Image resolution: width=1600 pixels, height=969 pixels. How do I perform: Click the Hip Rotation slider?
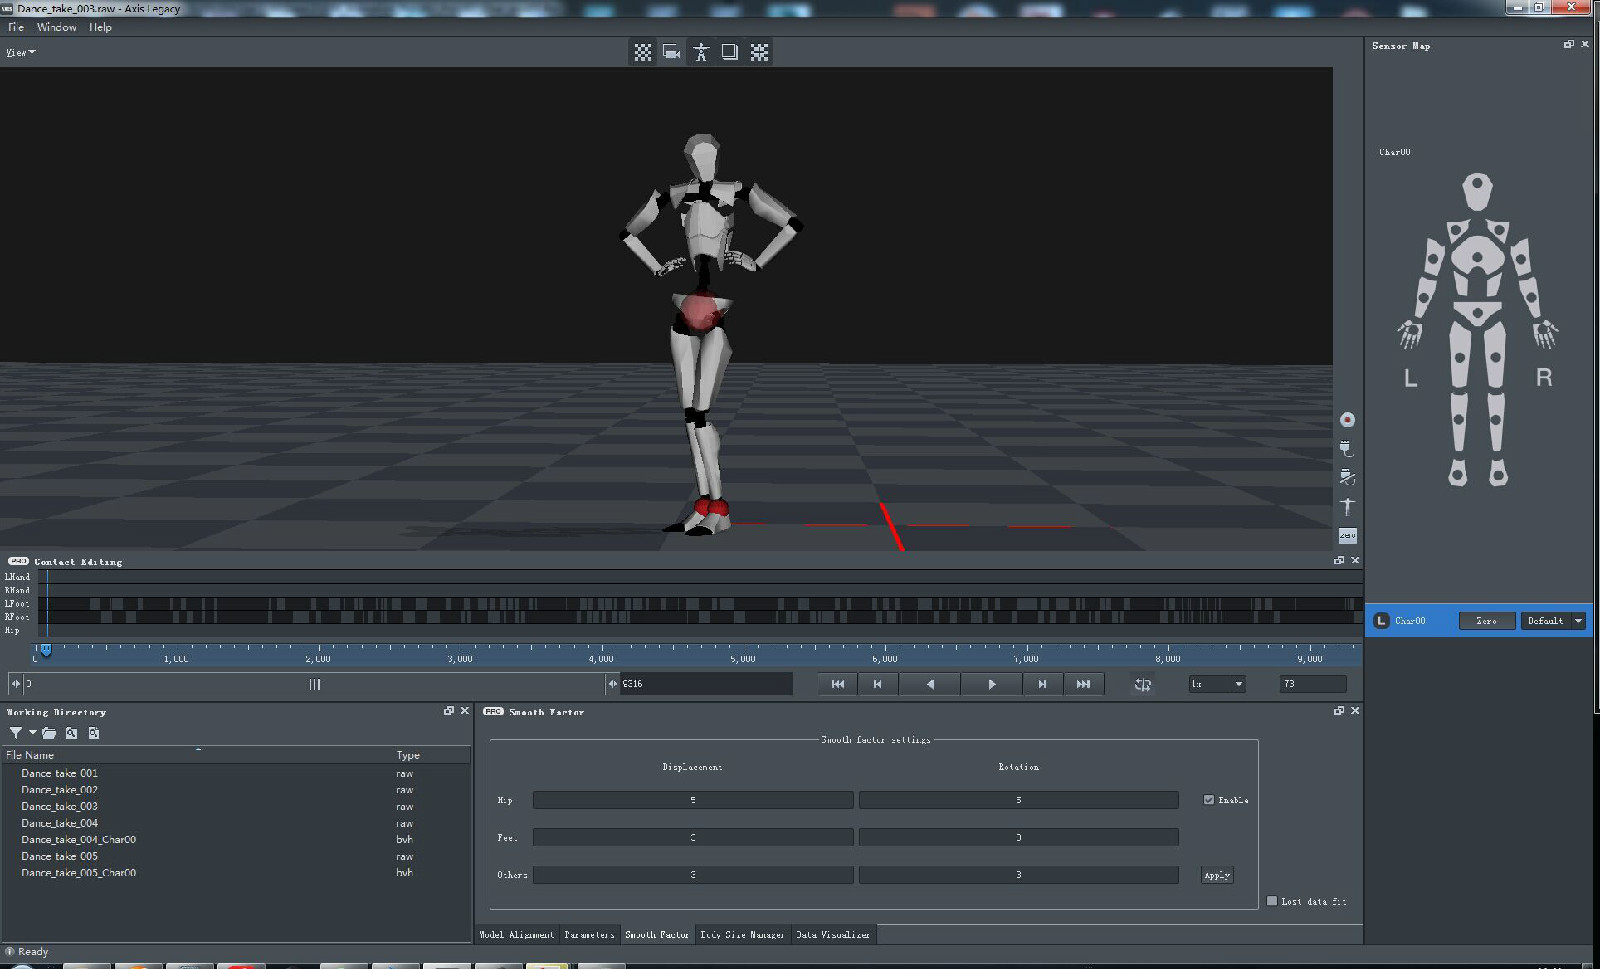[1019, 800]
